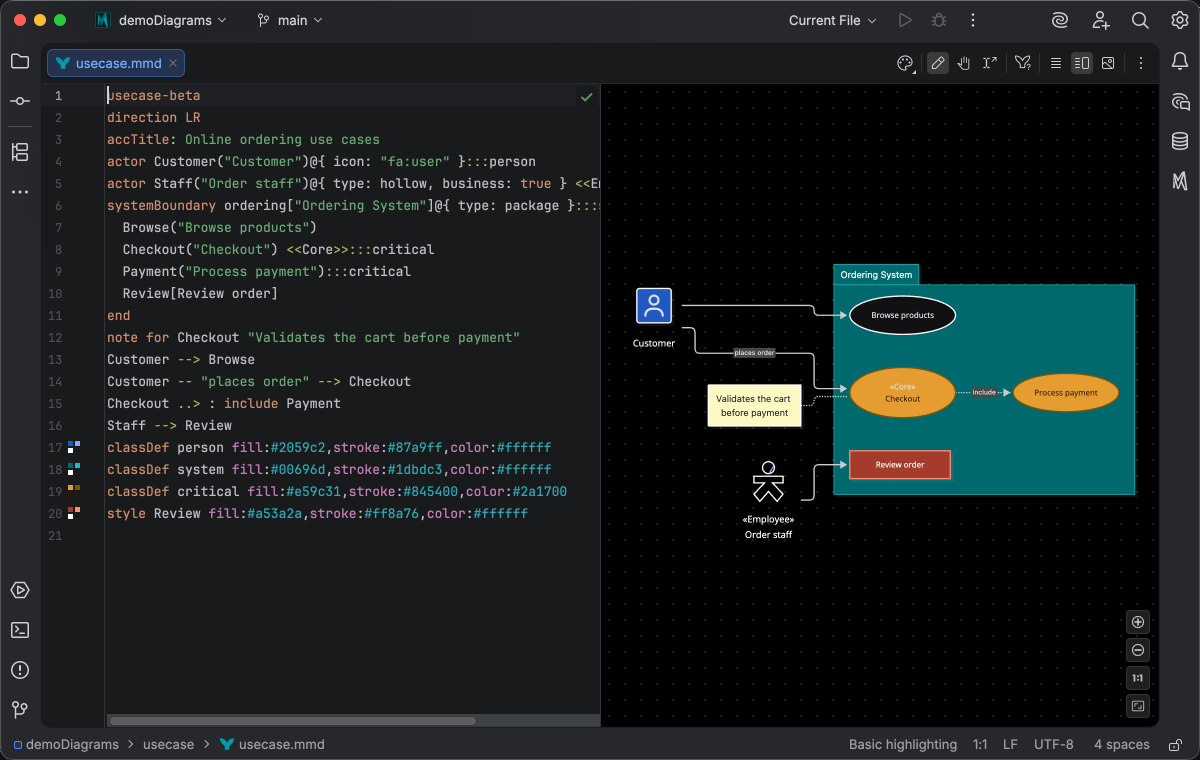Screen dimensions: 1200x760
Task: Open the Structure tool window
Action: pyautogui.click(x=20, y=152)
